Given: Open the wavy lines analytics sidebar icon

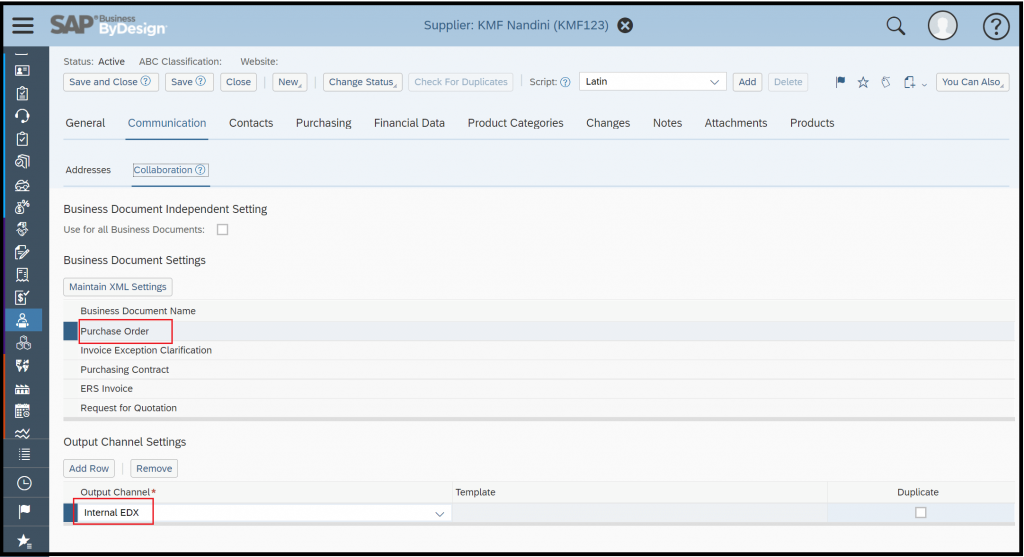Looking at the screenshot, I should 22,434.
